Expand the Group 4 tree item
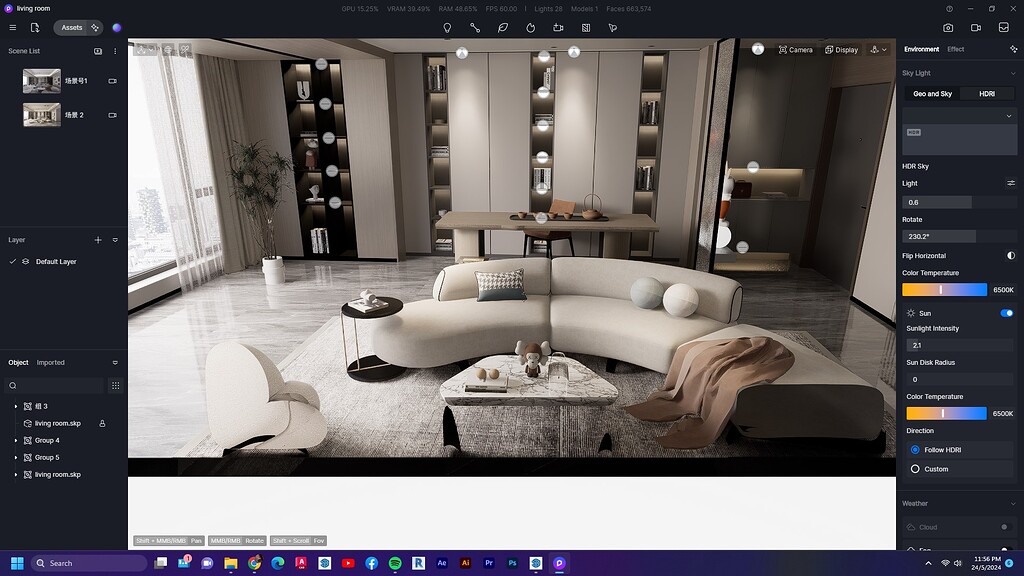Image resolution: width=1024 pixels, height=576 pixels. pyautogui.click(x=16, y=440)
